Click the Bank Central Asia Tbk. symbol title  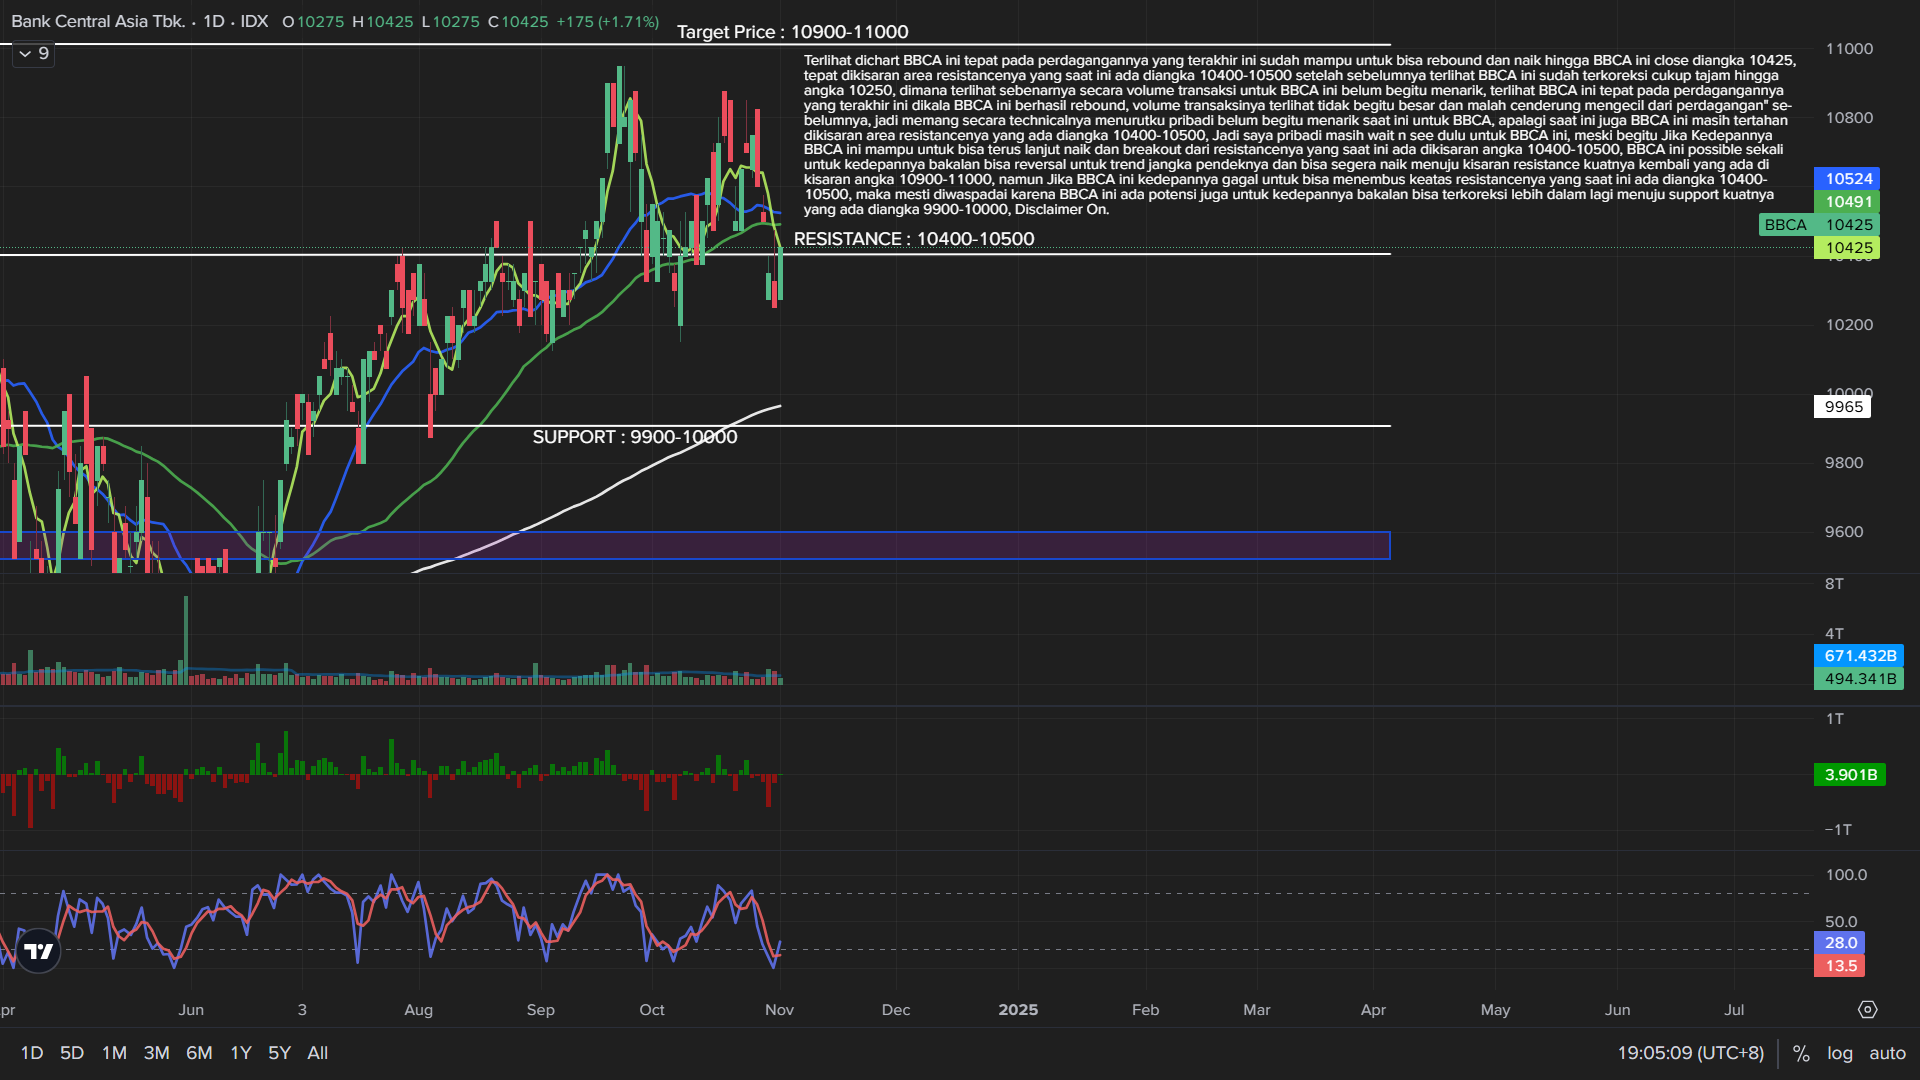(98, 21)
